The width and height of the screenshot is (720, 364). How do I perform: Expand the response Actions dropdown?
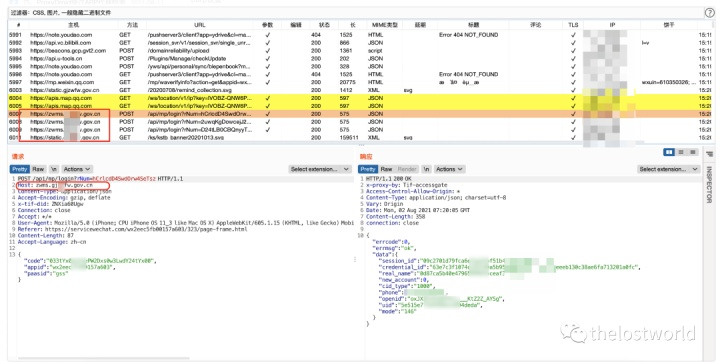pos(449,169)
